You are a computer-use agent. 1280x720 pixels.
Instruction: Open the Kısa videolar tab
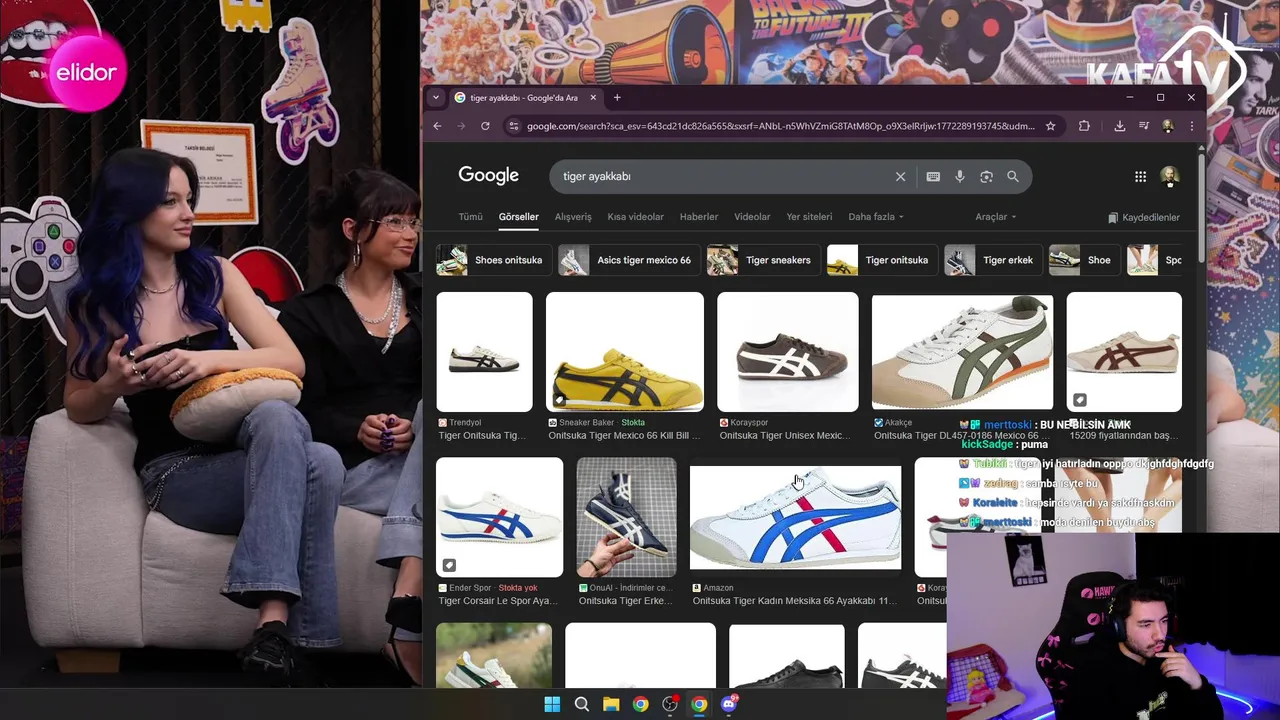pyautogui.click(x=635, y=217)
